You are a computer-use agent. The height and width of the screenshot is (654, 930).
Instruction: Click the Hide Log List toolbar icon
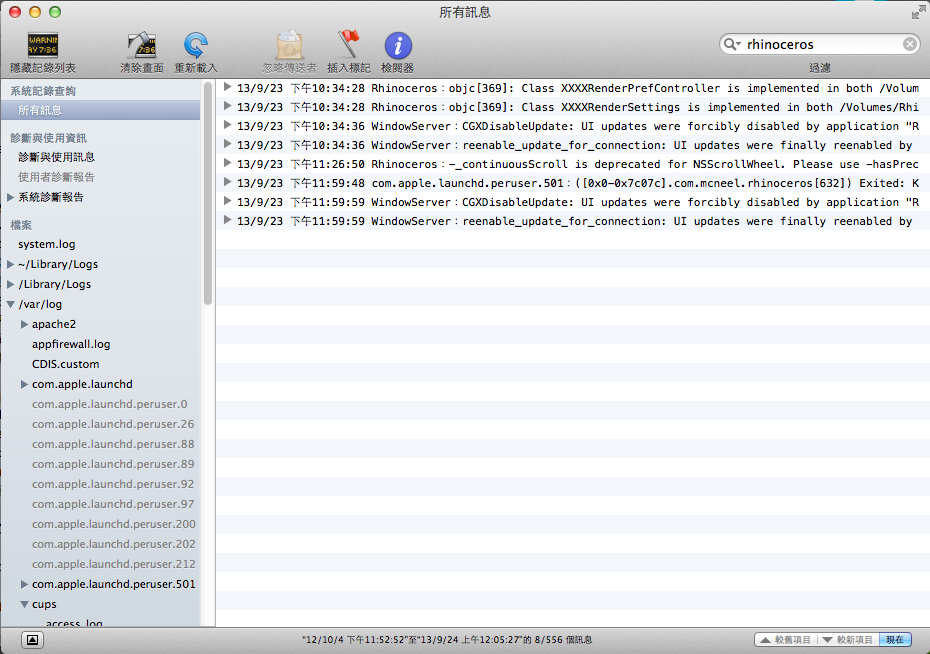(43, 46)
